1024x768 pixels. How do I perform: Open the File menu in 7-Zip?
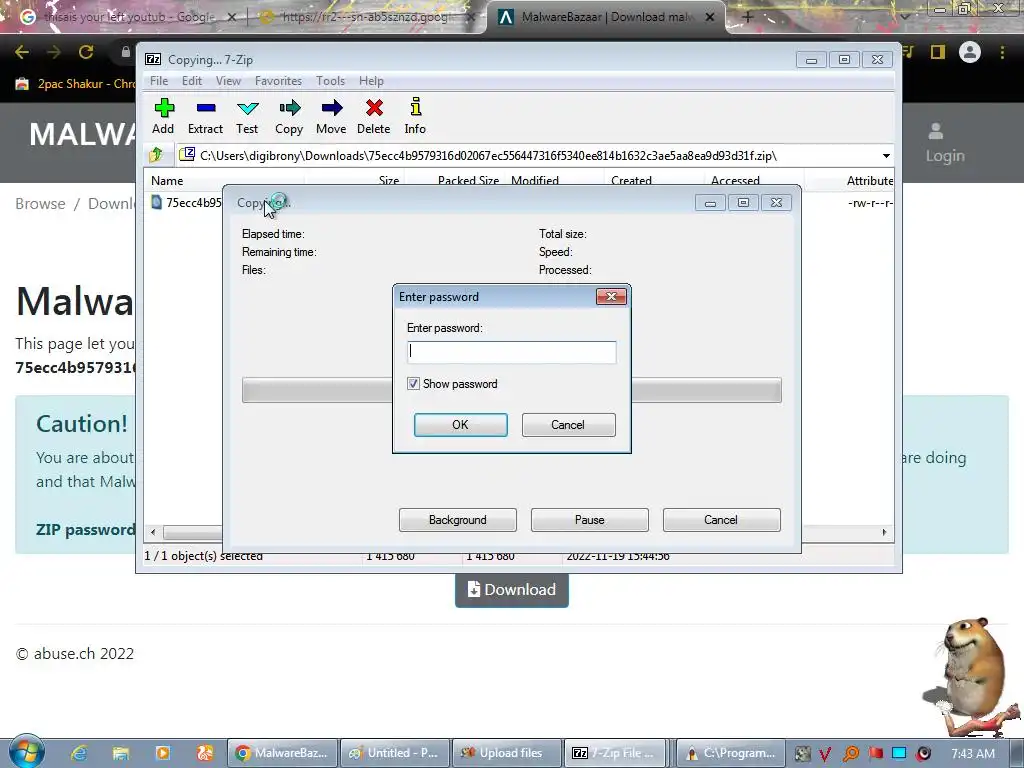[x=159, y=80]
